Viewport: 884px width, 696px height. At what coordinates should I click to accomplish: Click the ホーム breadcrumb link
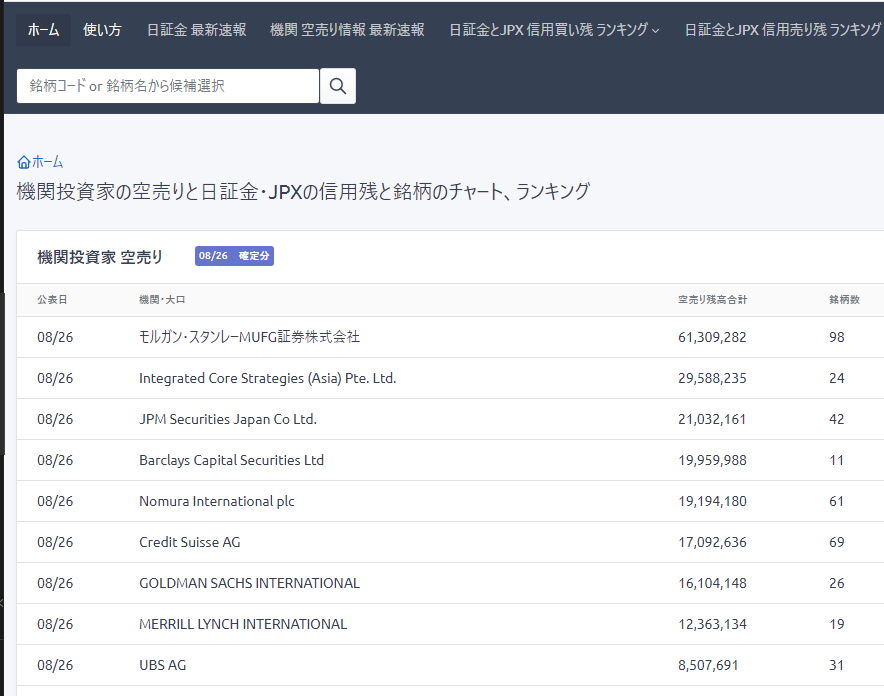point(47,162)
